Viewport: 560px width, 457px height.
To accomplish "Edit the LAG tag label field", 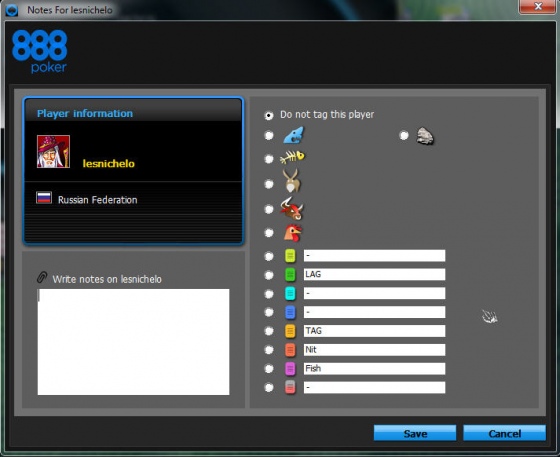I will click(374, 274).
